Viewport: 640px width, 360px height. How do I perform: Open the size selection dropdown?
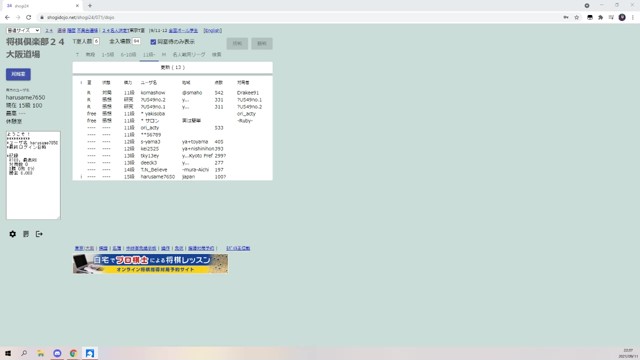(23, 31)
